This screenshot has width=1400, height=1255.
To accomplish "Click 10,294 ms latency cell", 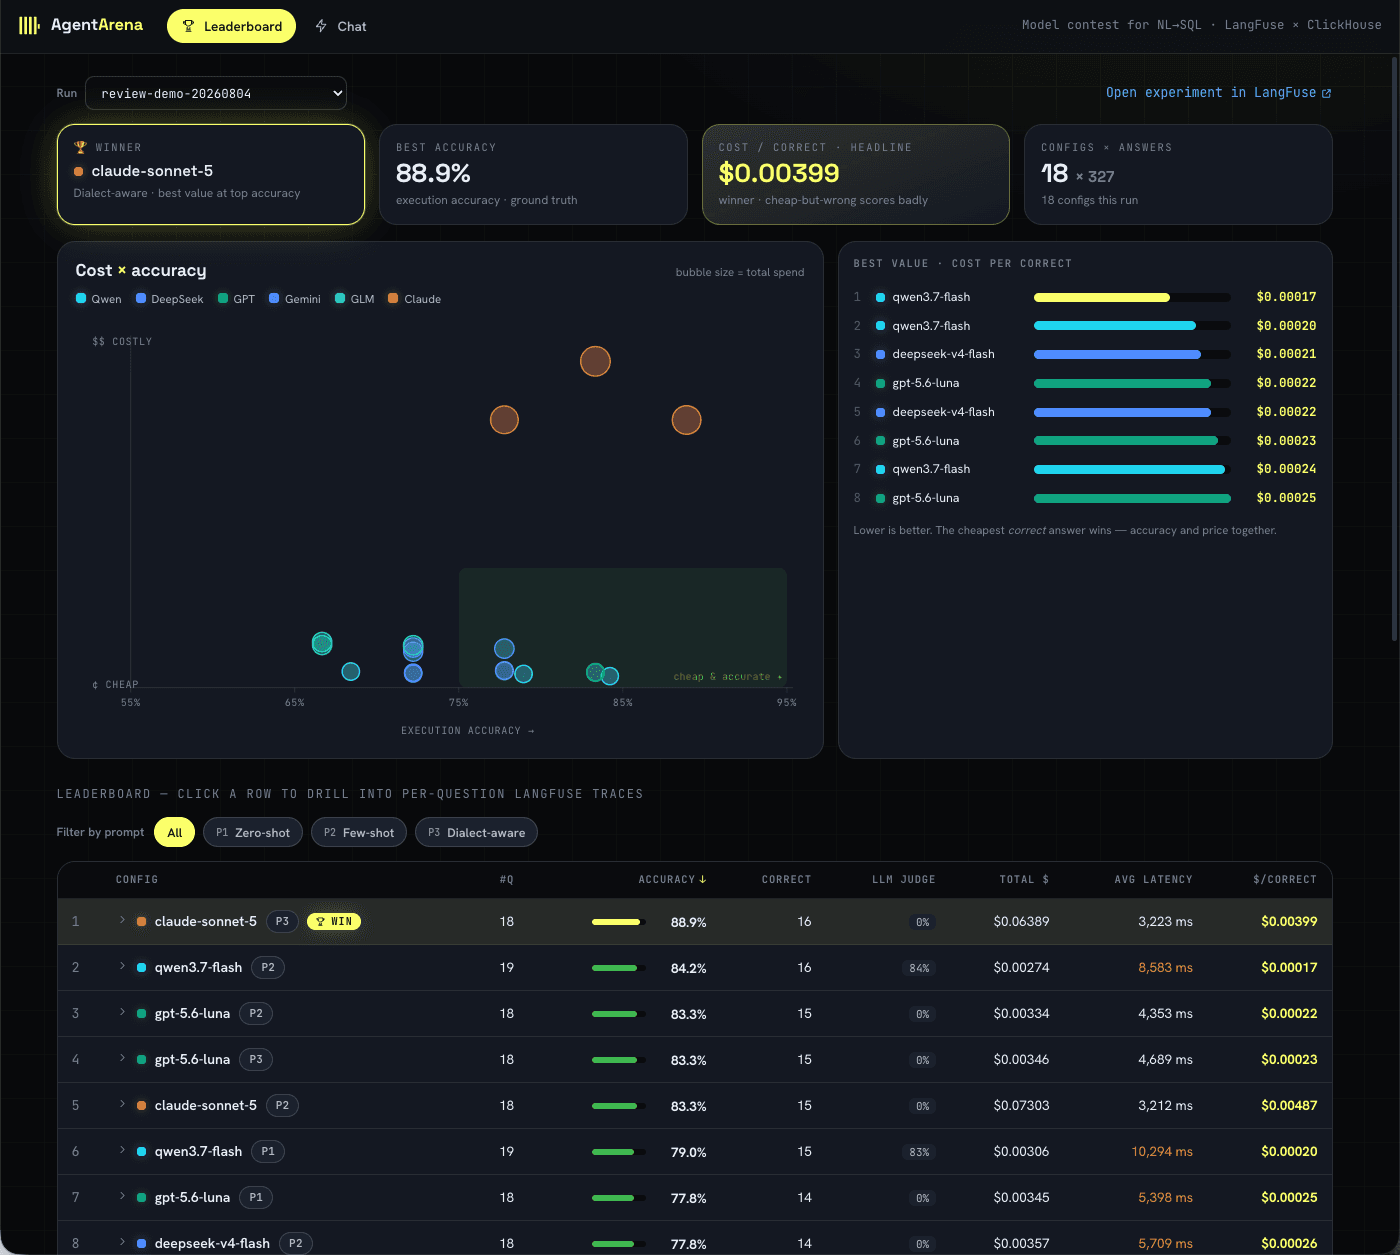I will (1162, 1151).
